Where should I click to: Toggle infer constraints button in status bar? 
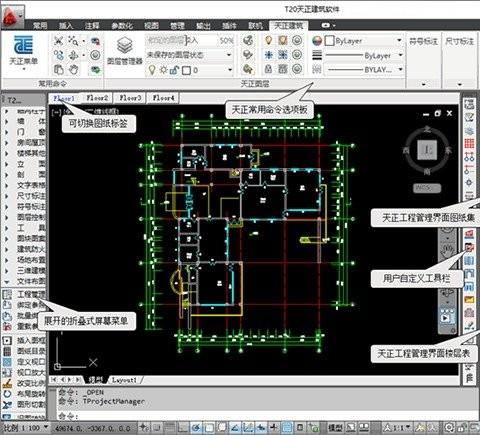point(144,427)
